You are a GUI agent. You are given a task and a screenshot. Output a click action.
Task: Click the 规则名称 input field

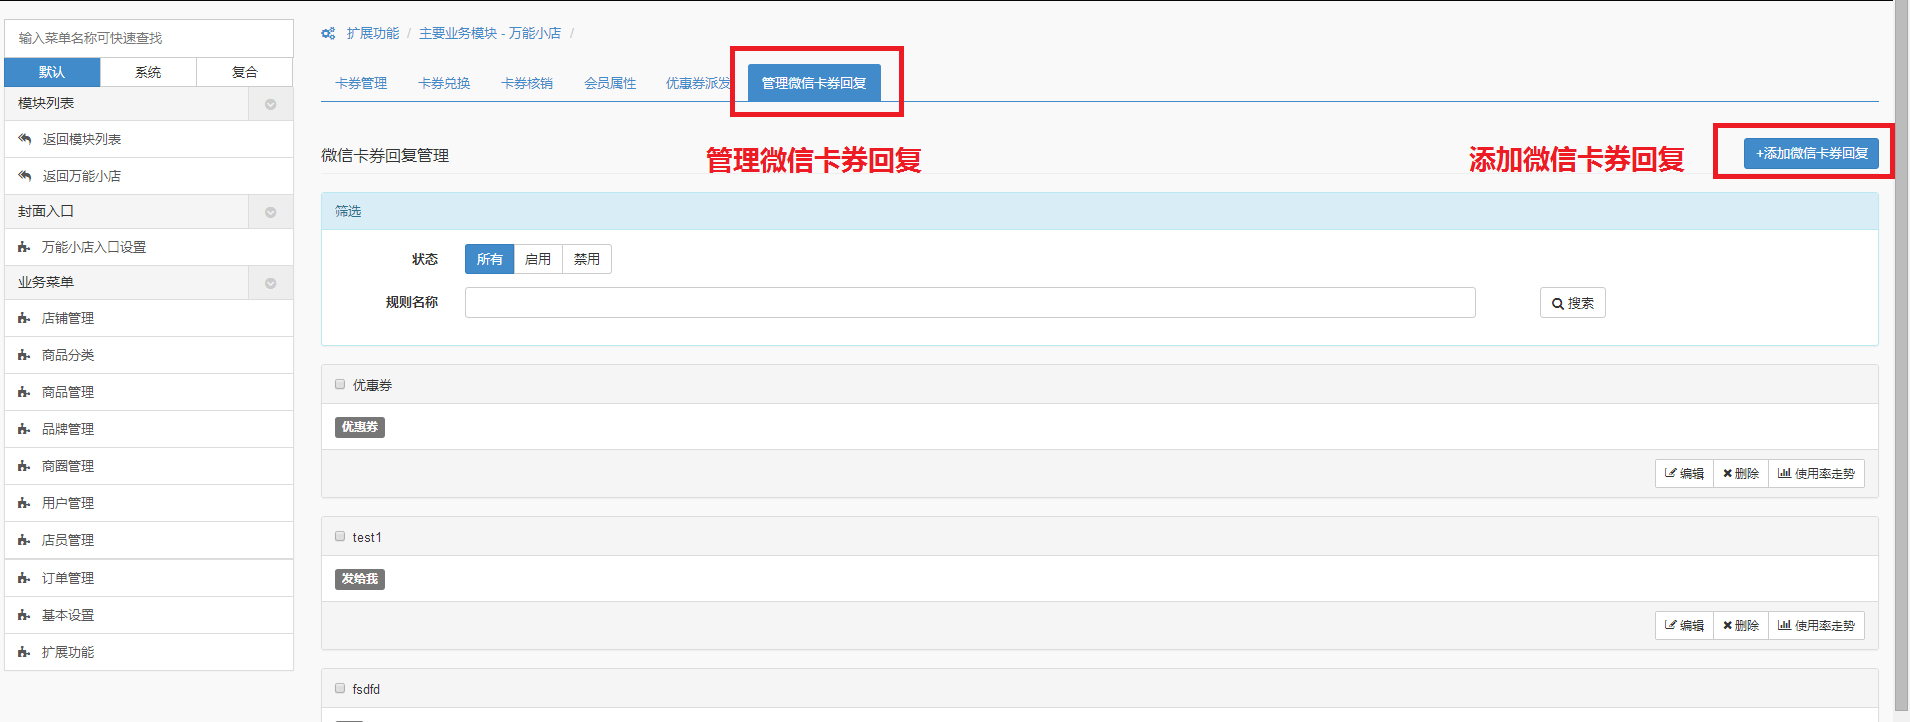[970, 303]
